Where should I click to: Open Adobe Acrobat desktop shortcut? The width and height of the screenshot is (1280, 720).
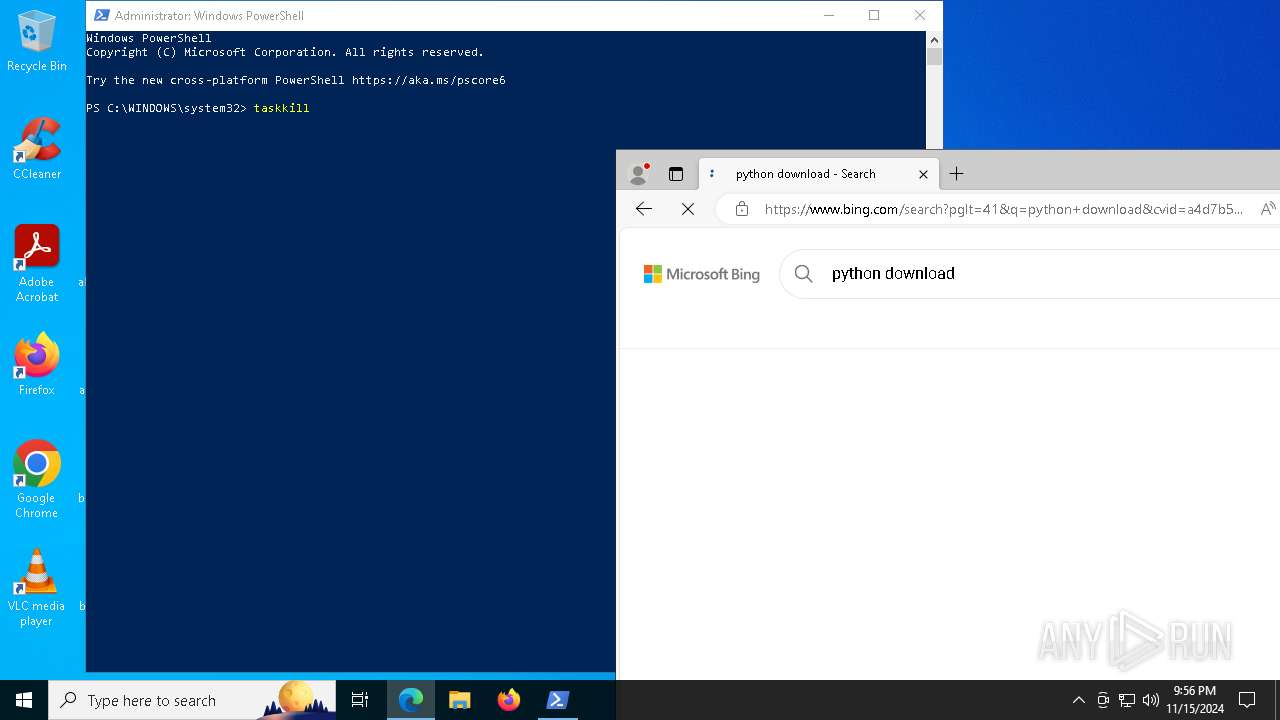37,263
